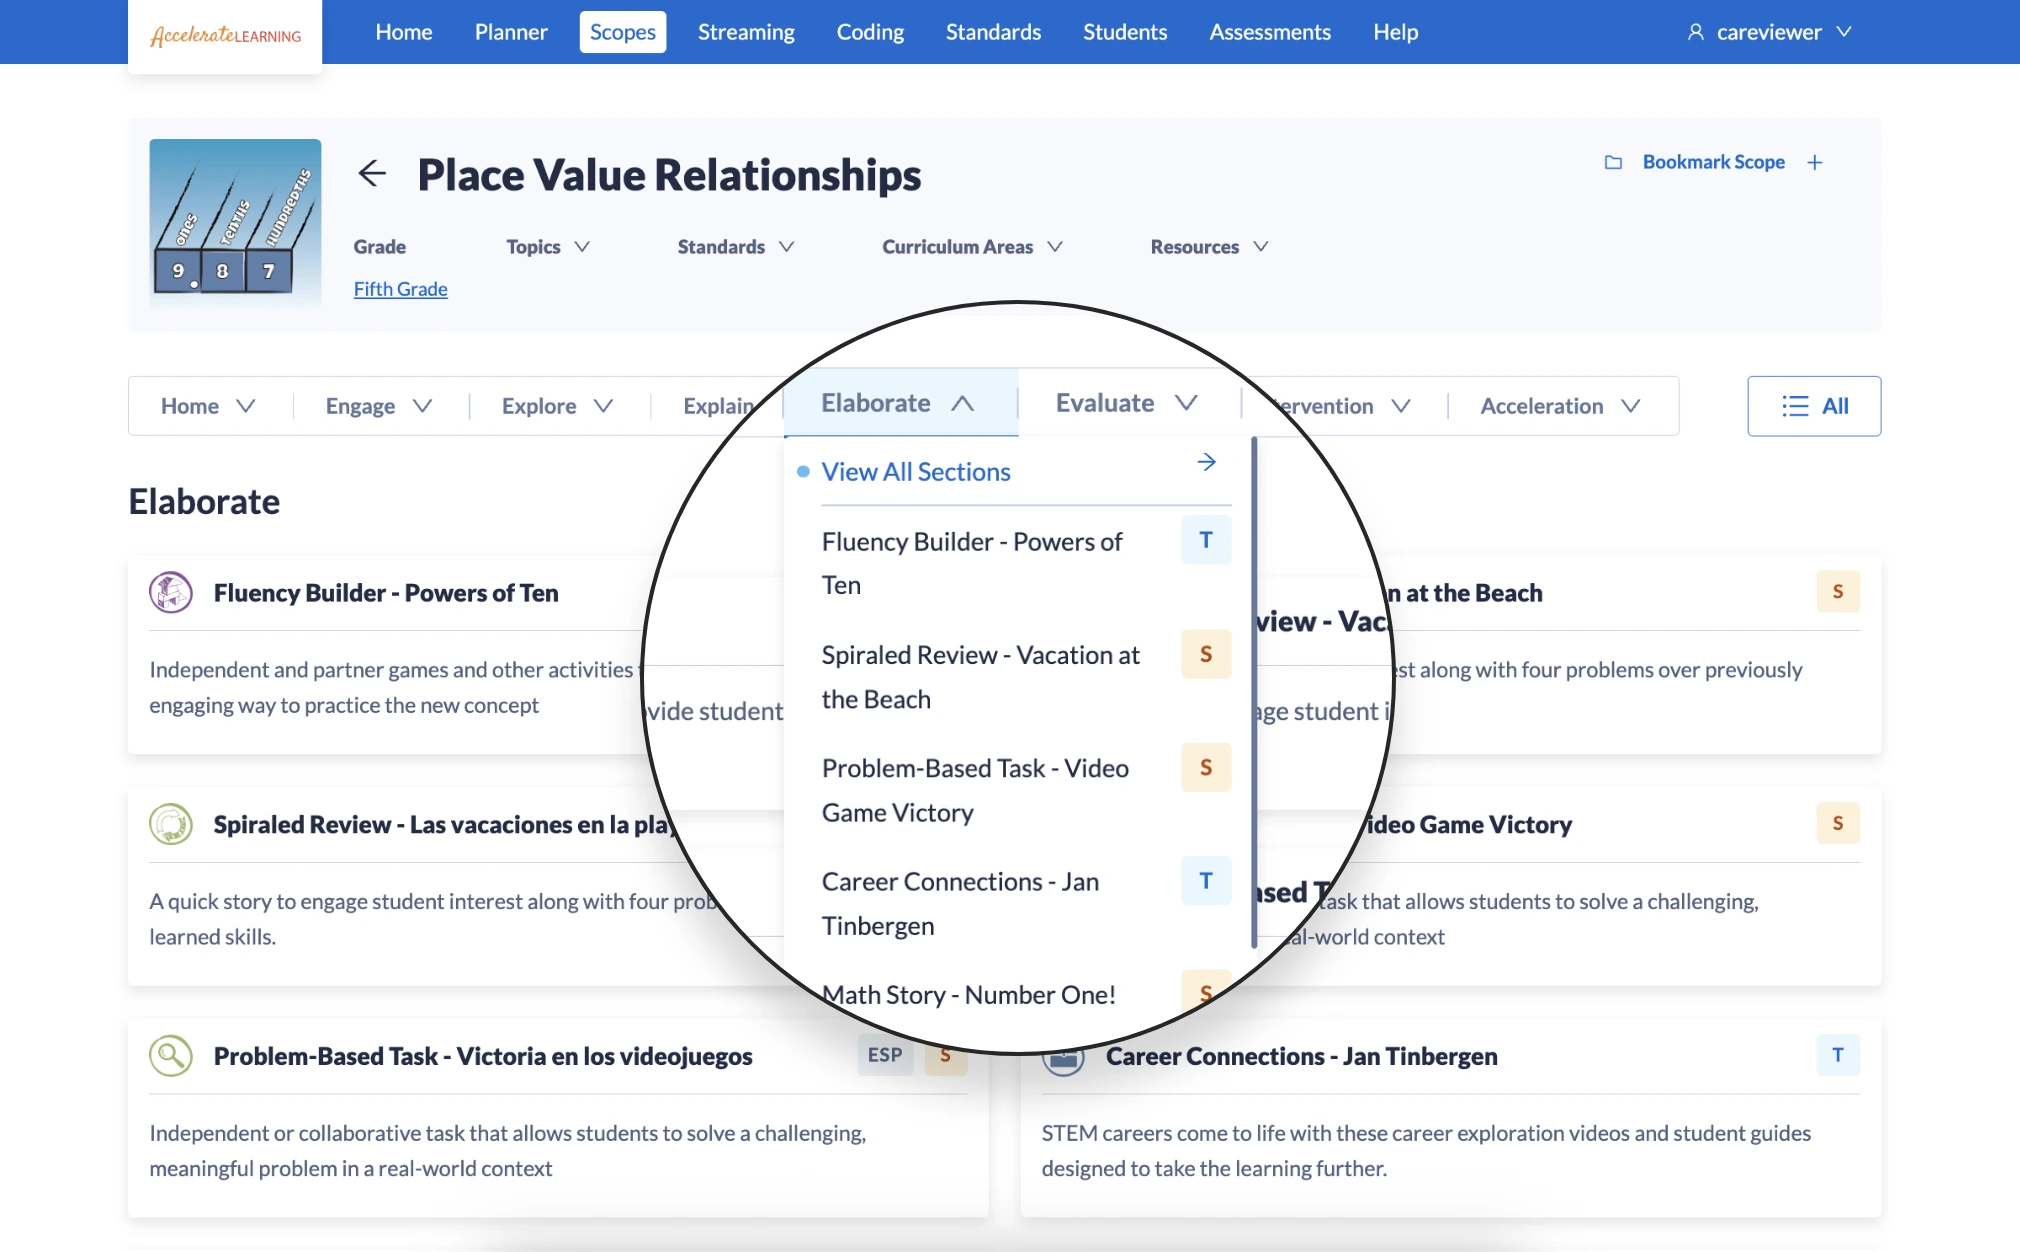
Task: Click the AccelerateLearning logo
Action: click(x=225, y=36)
